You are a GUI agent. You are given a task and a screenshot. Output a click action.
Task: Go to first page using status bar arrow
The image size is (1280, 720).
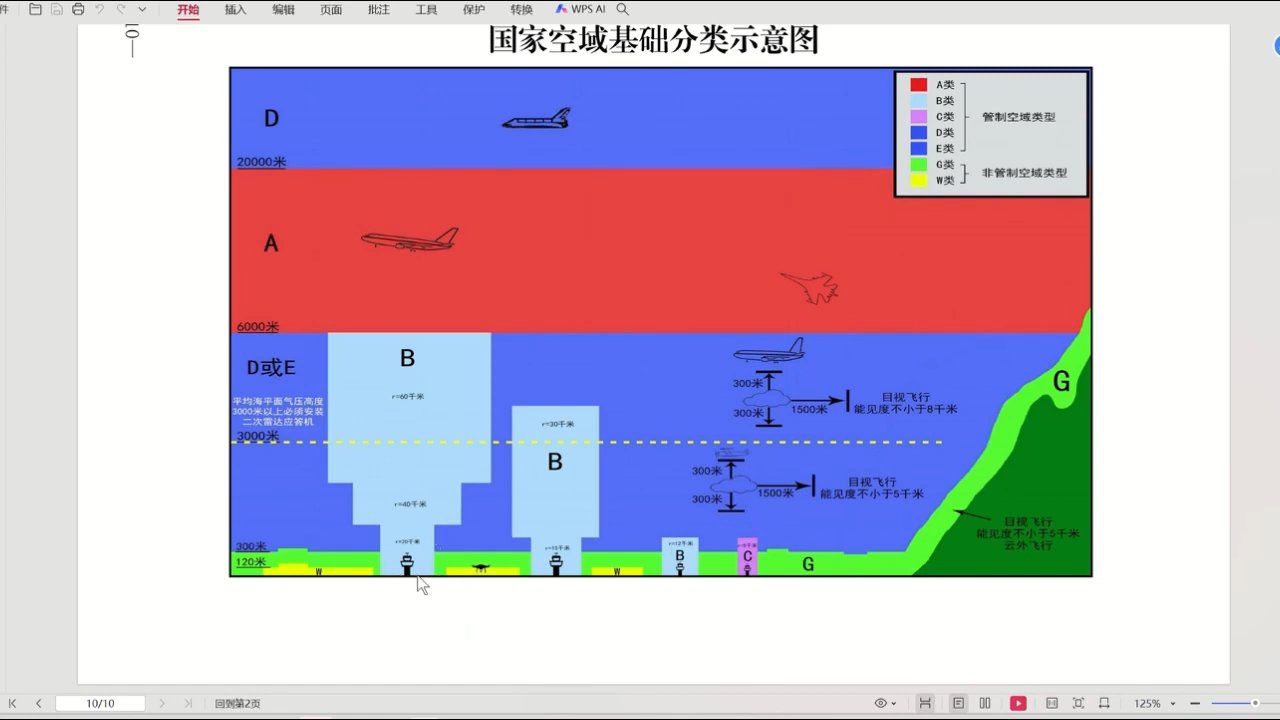point(13,703)
